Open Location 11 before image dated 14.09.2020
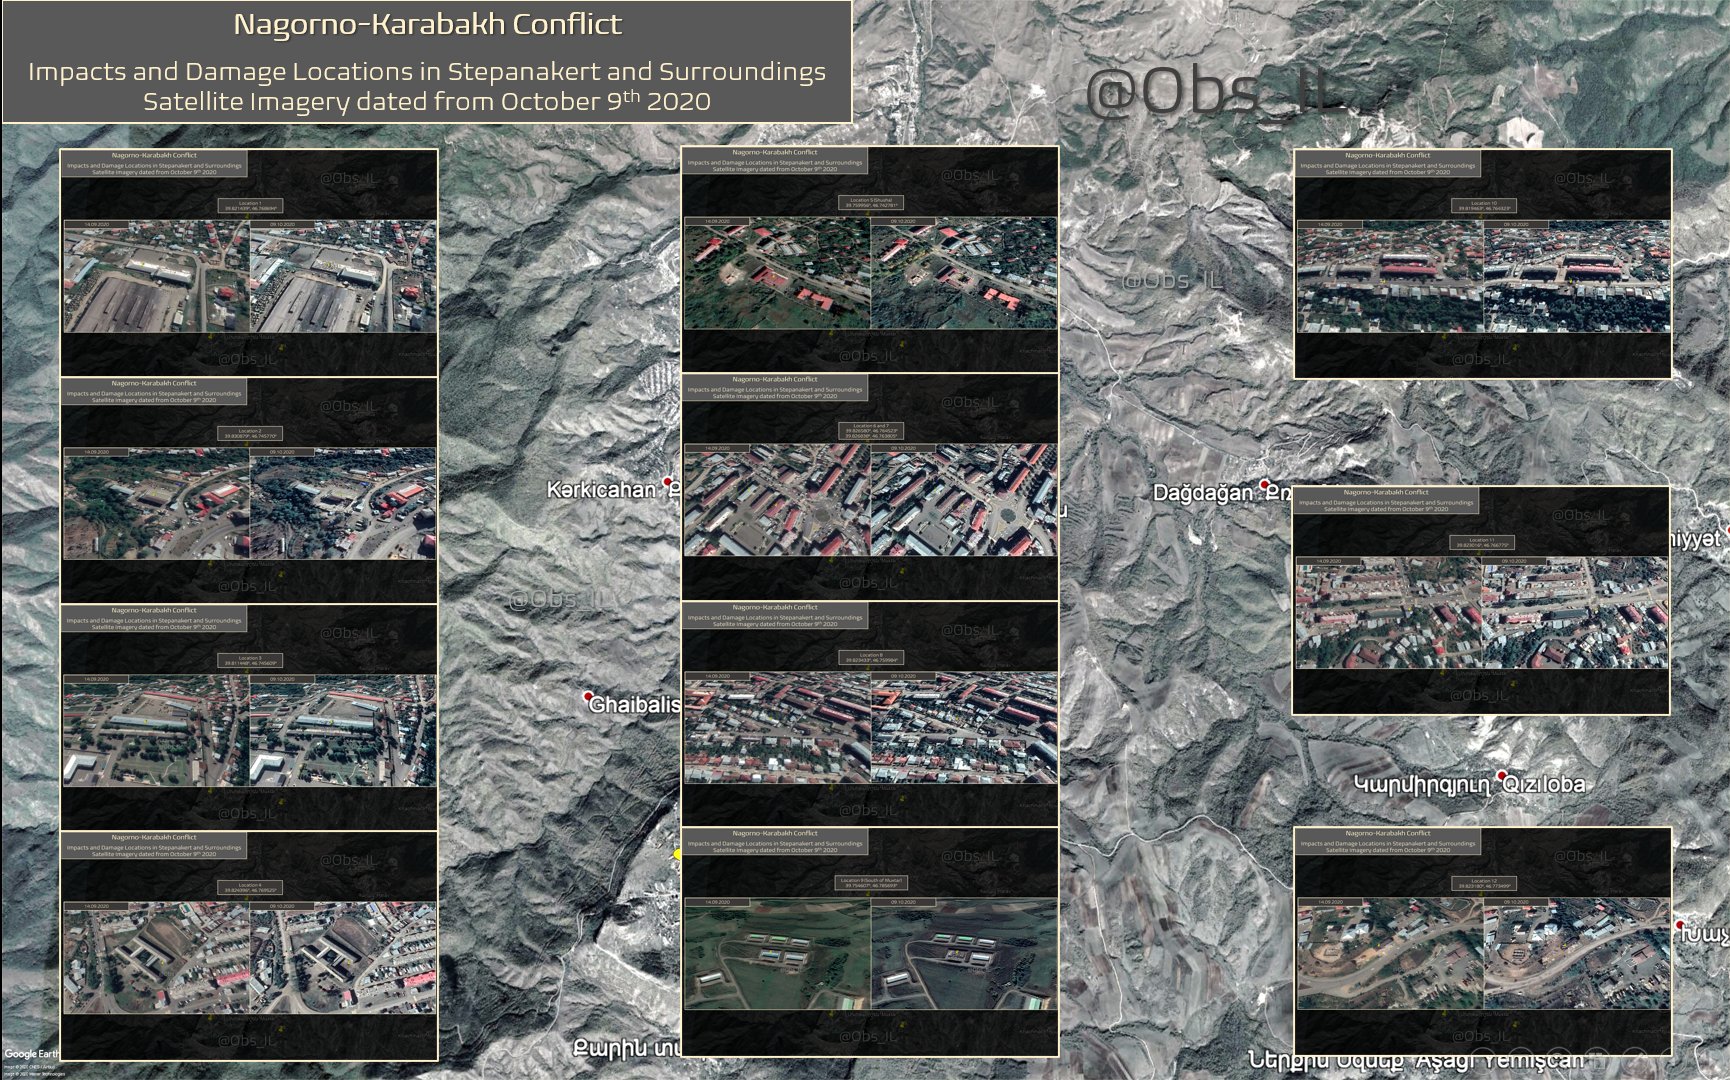Screen dimensions: 1730x1080 point(1388,613)
